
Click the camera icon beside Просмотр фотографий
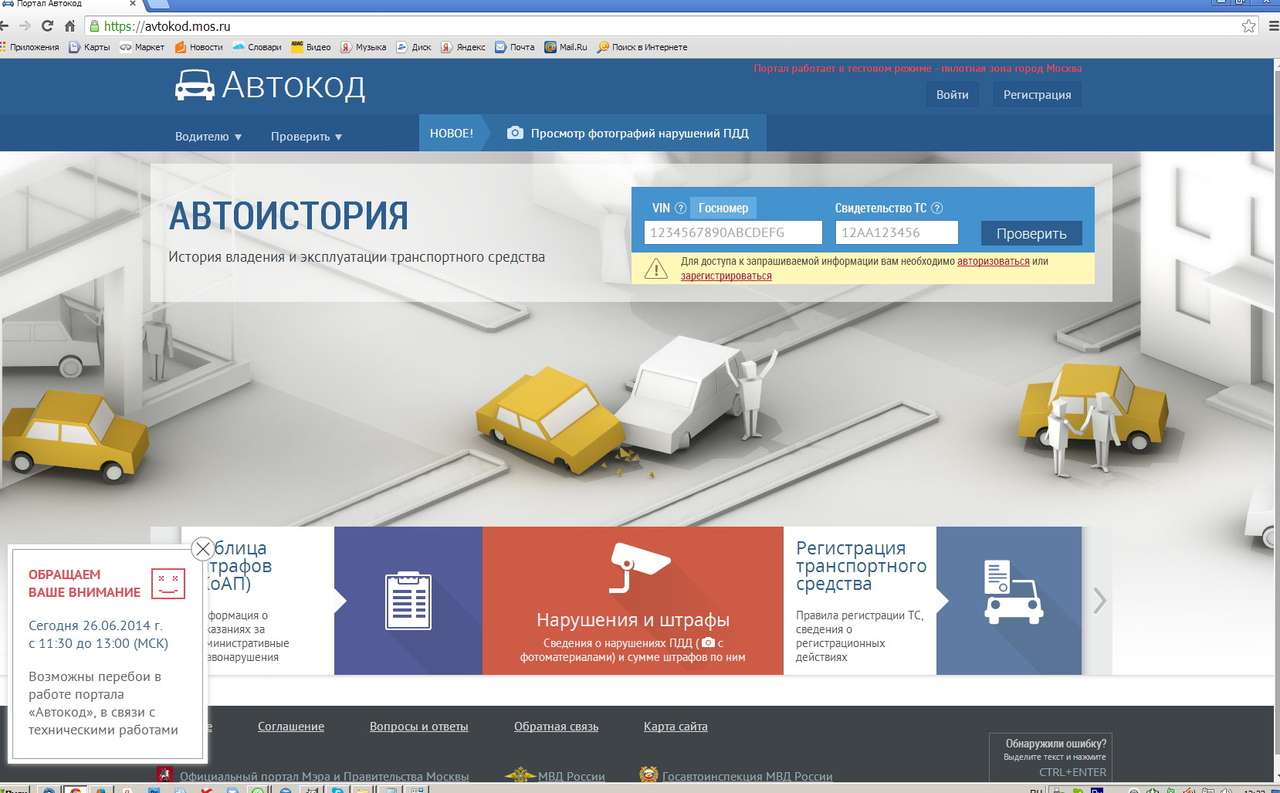click(515, 133)
